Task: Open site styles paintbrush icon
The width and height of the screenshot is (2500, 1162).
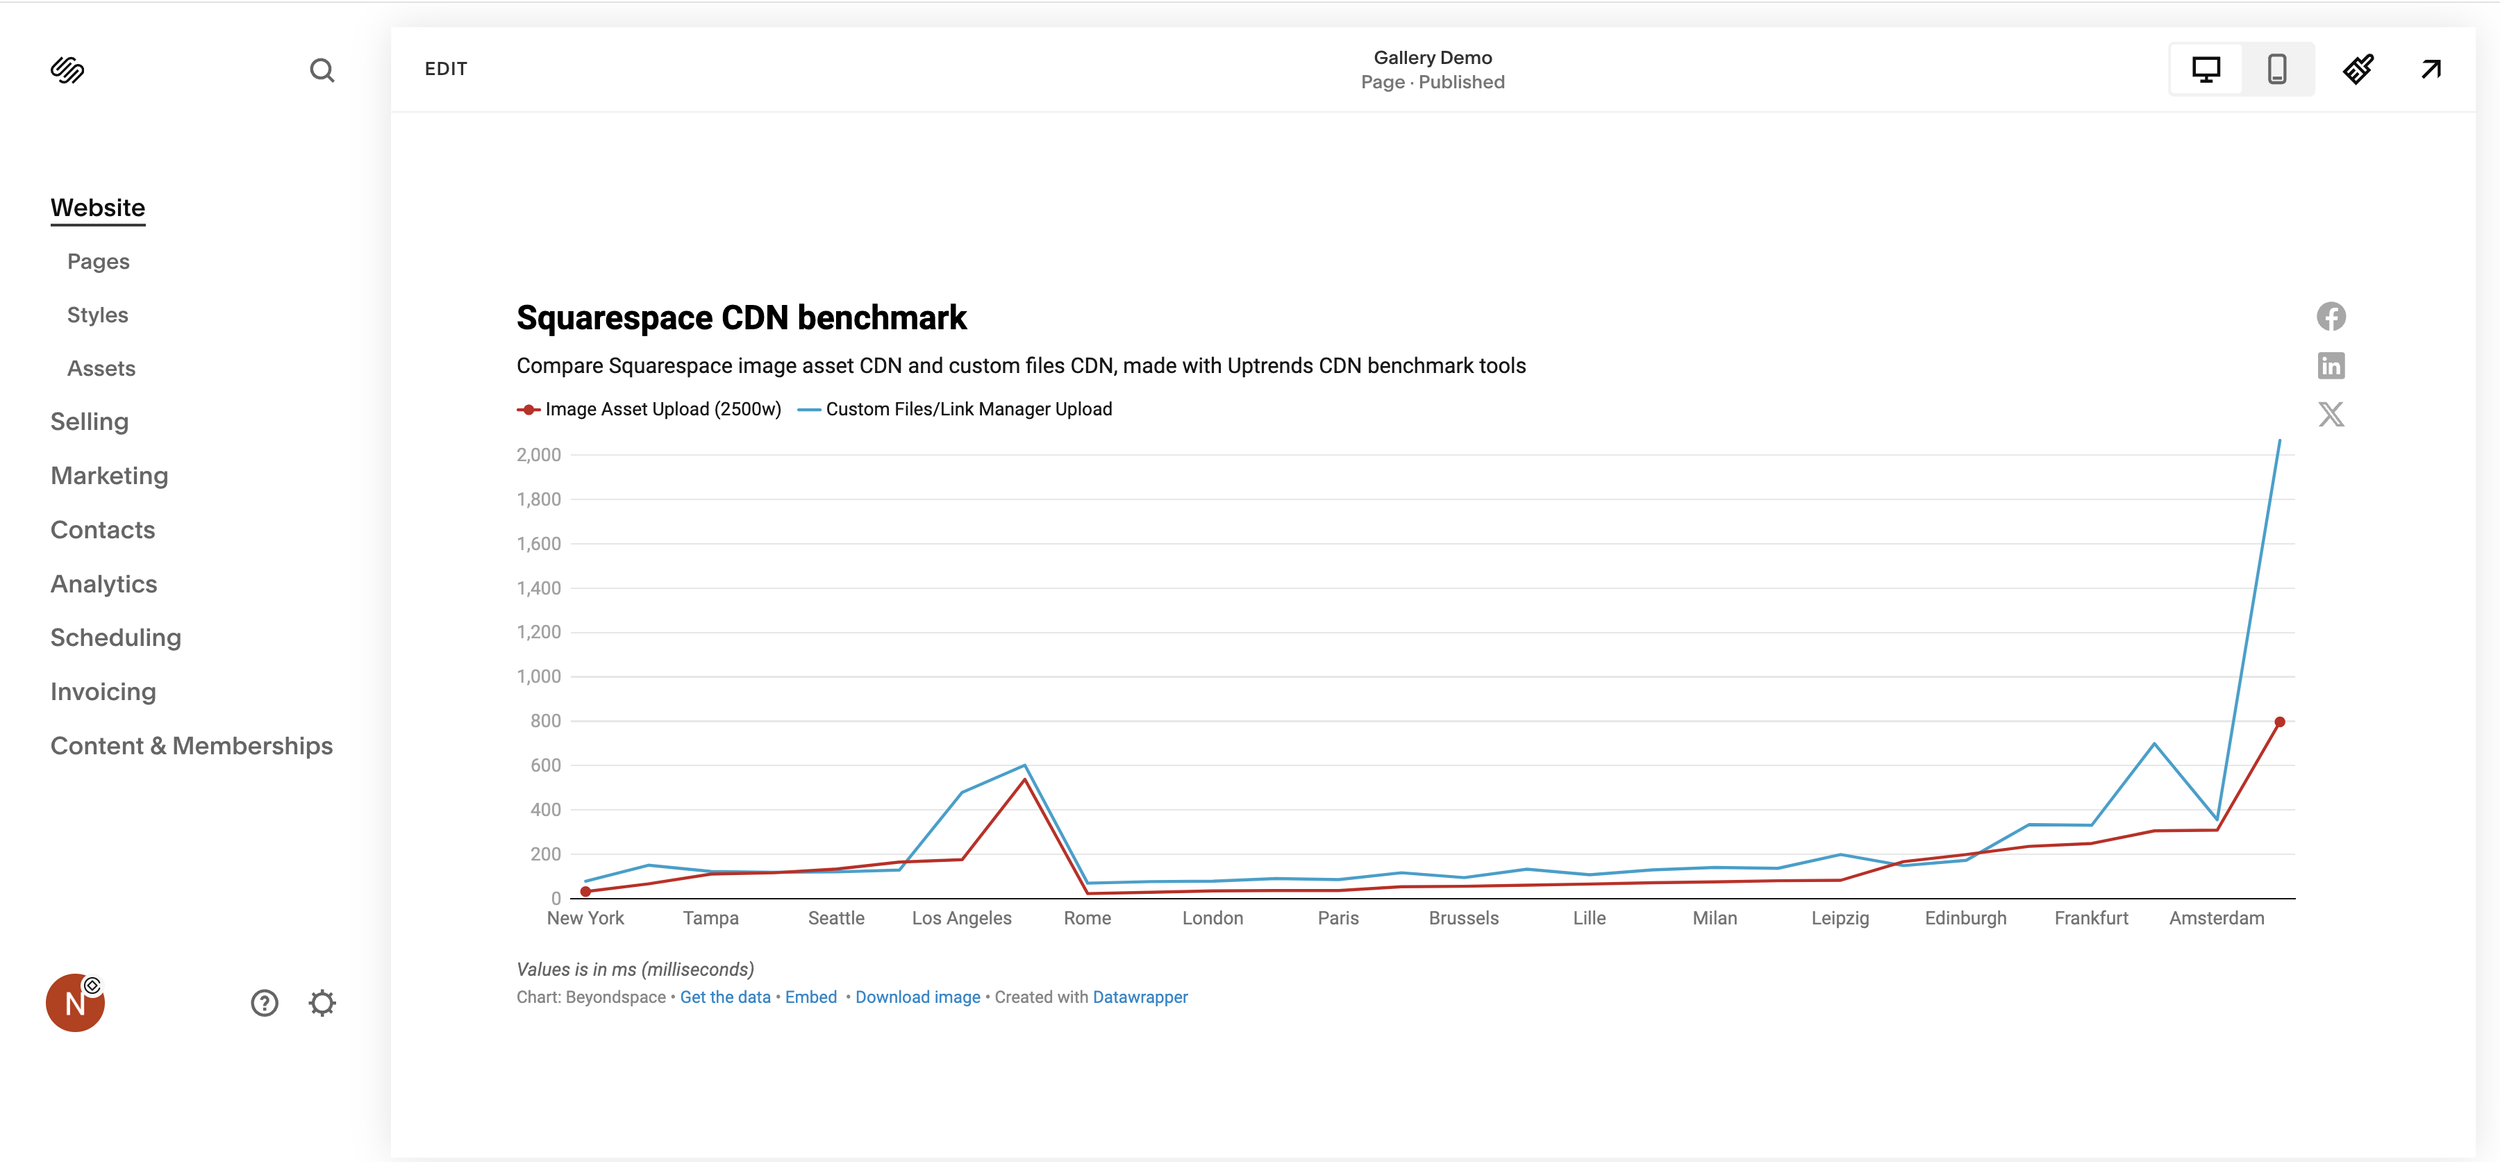Action: click(x=2358, y=69)
